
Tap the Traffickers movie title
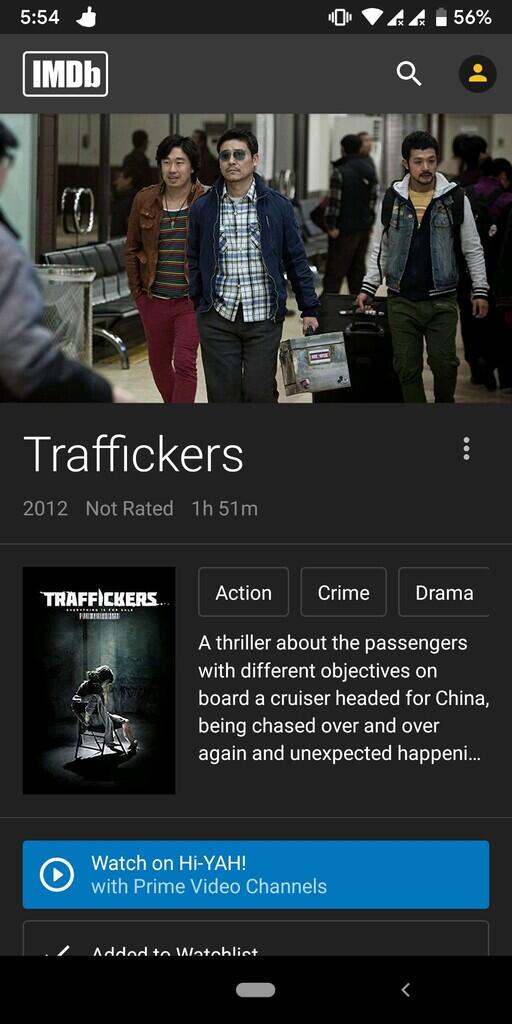[x=133, y=453]
